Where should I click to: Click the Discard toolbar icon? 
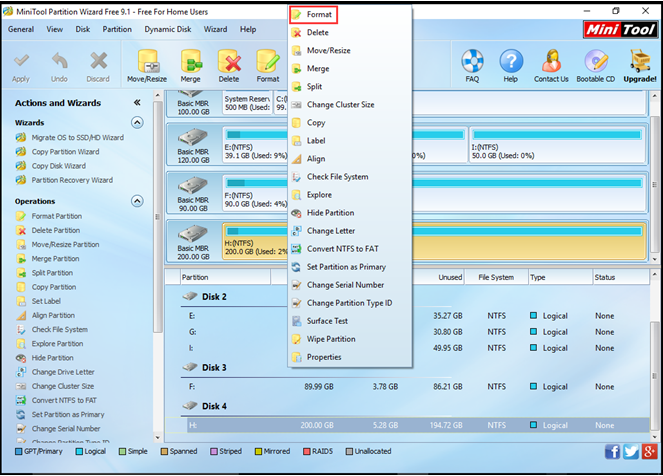click(98, 66)
